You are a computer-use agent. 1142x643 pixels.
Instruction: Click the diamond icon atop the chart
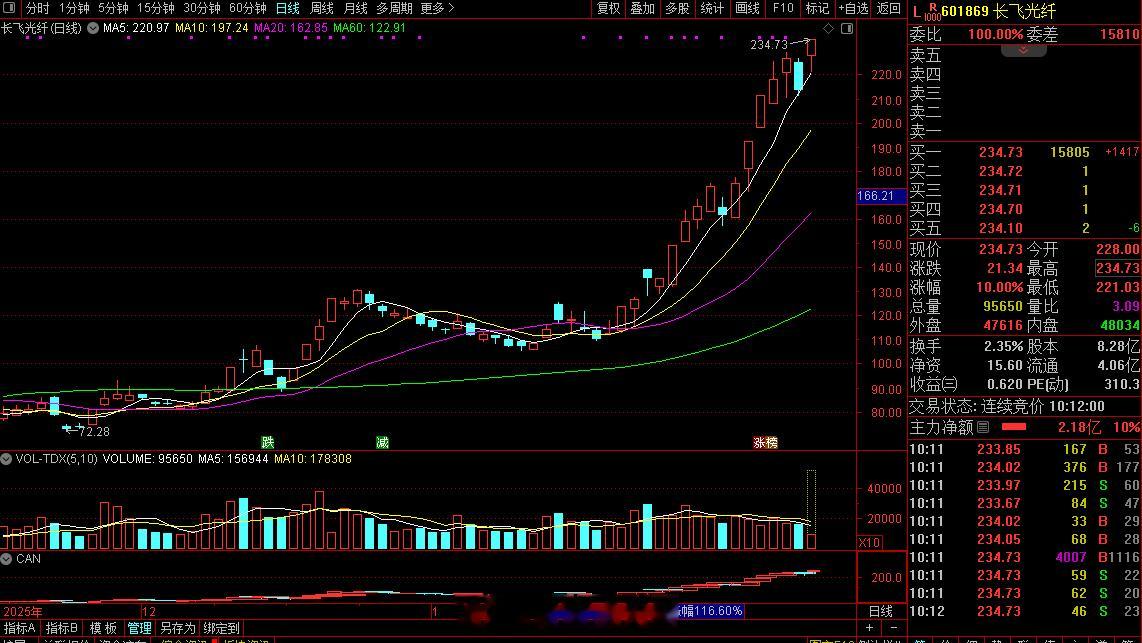828,28
